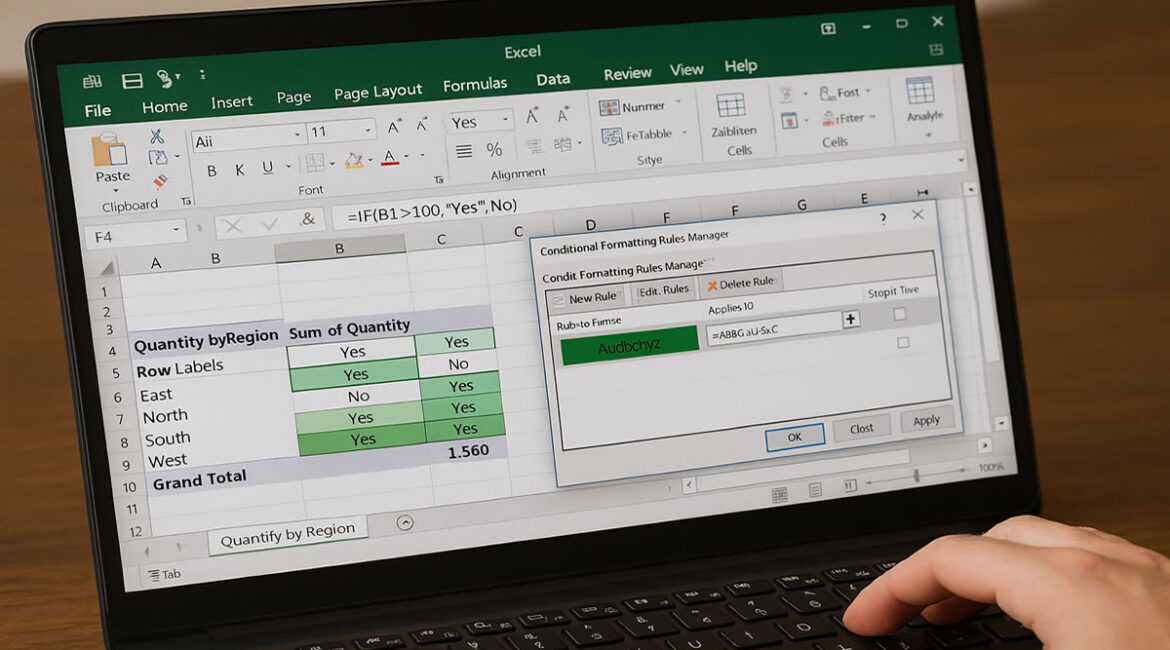Click the underline U icon

click(x=267, y=167)
